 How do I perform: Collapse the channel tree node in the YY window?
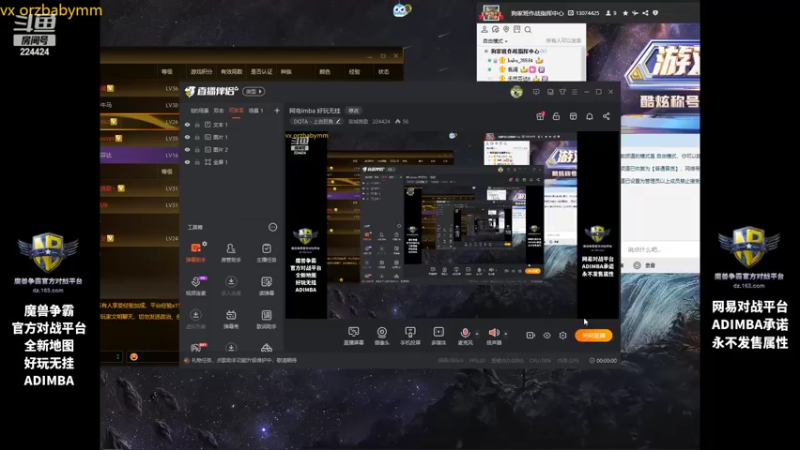(486, 52)
